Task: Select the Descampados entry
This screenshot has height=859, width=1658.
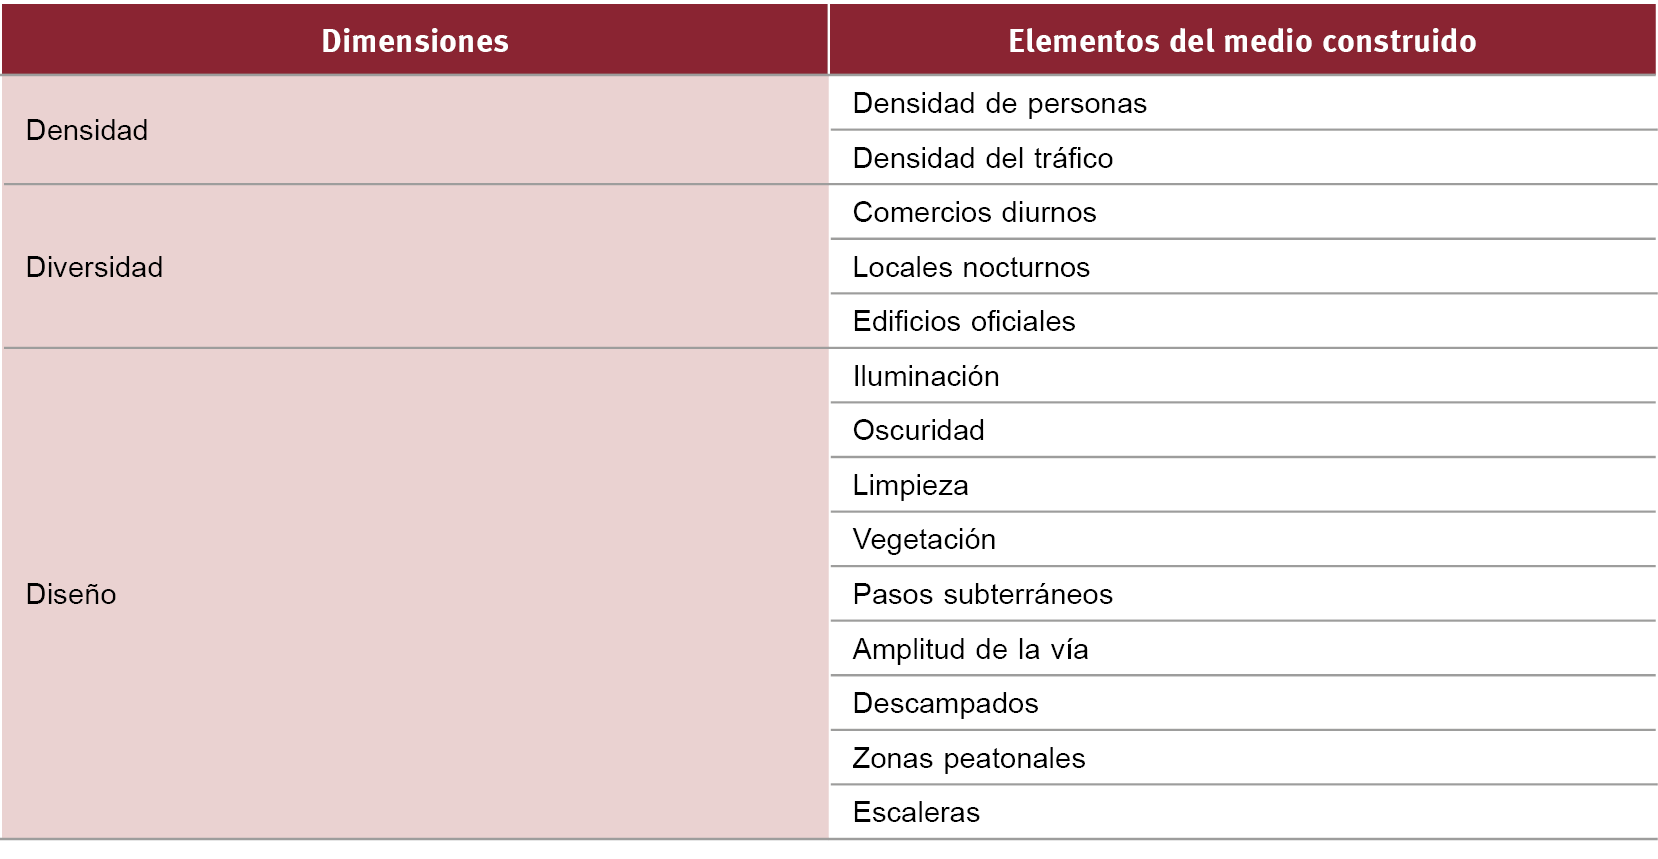Action: [945, 703]
